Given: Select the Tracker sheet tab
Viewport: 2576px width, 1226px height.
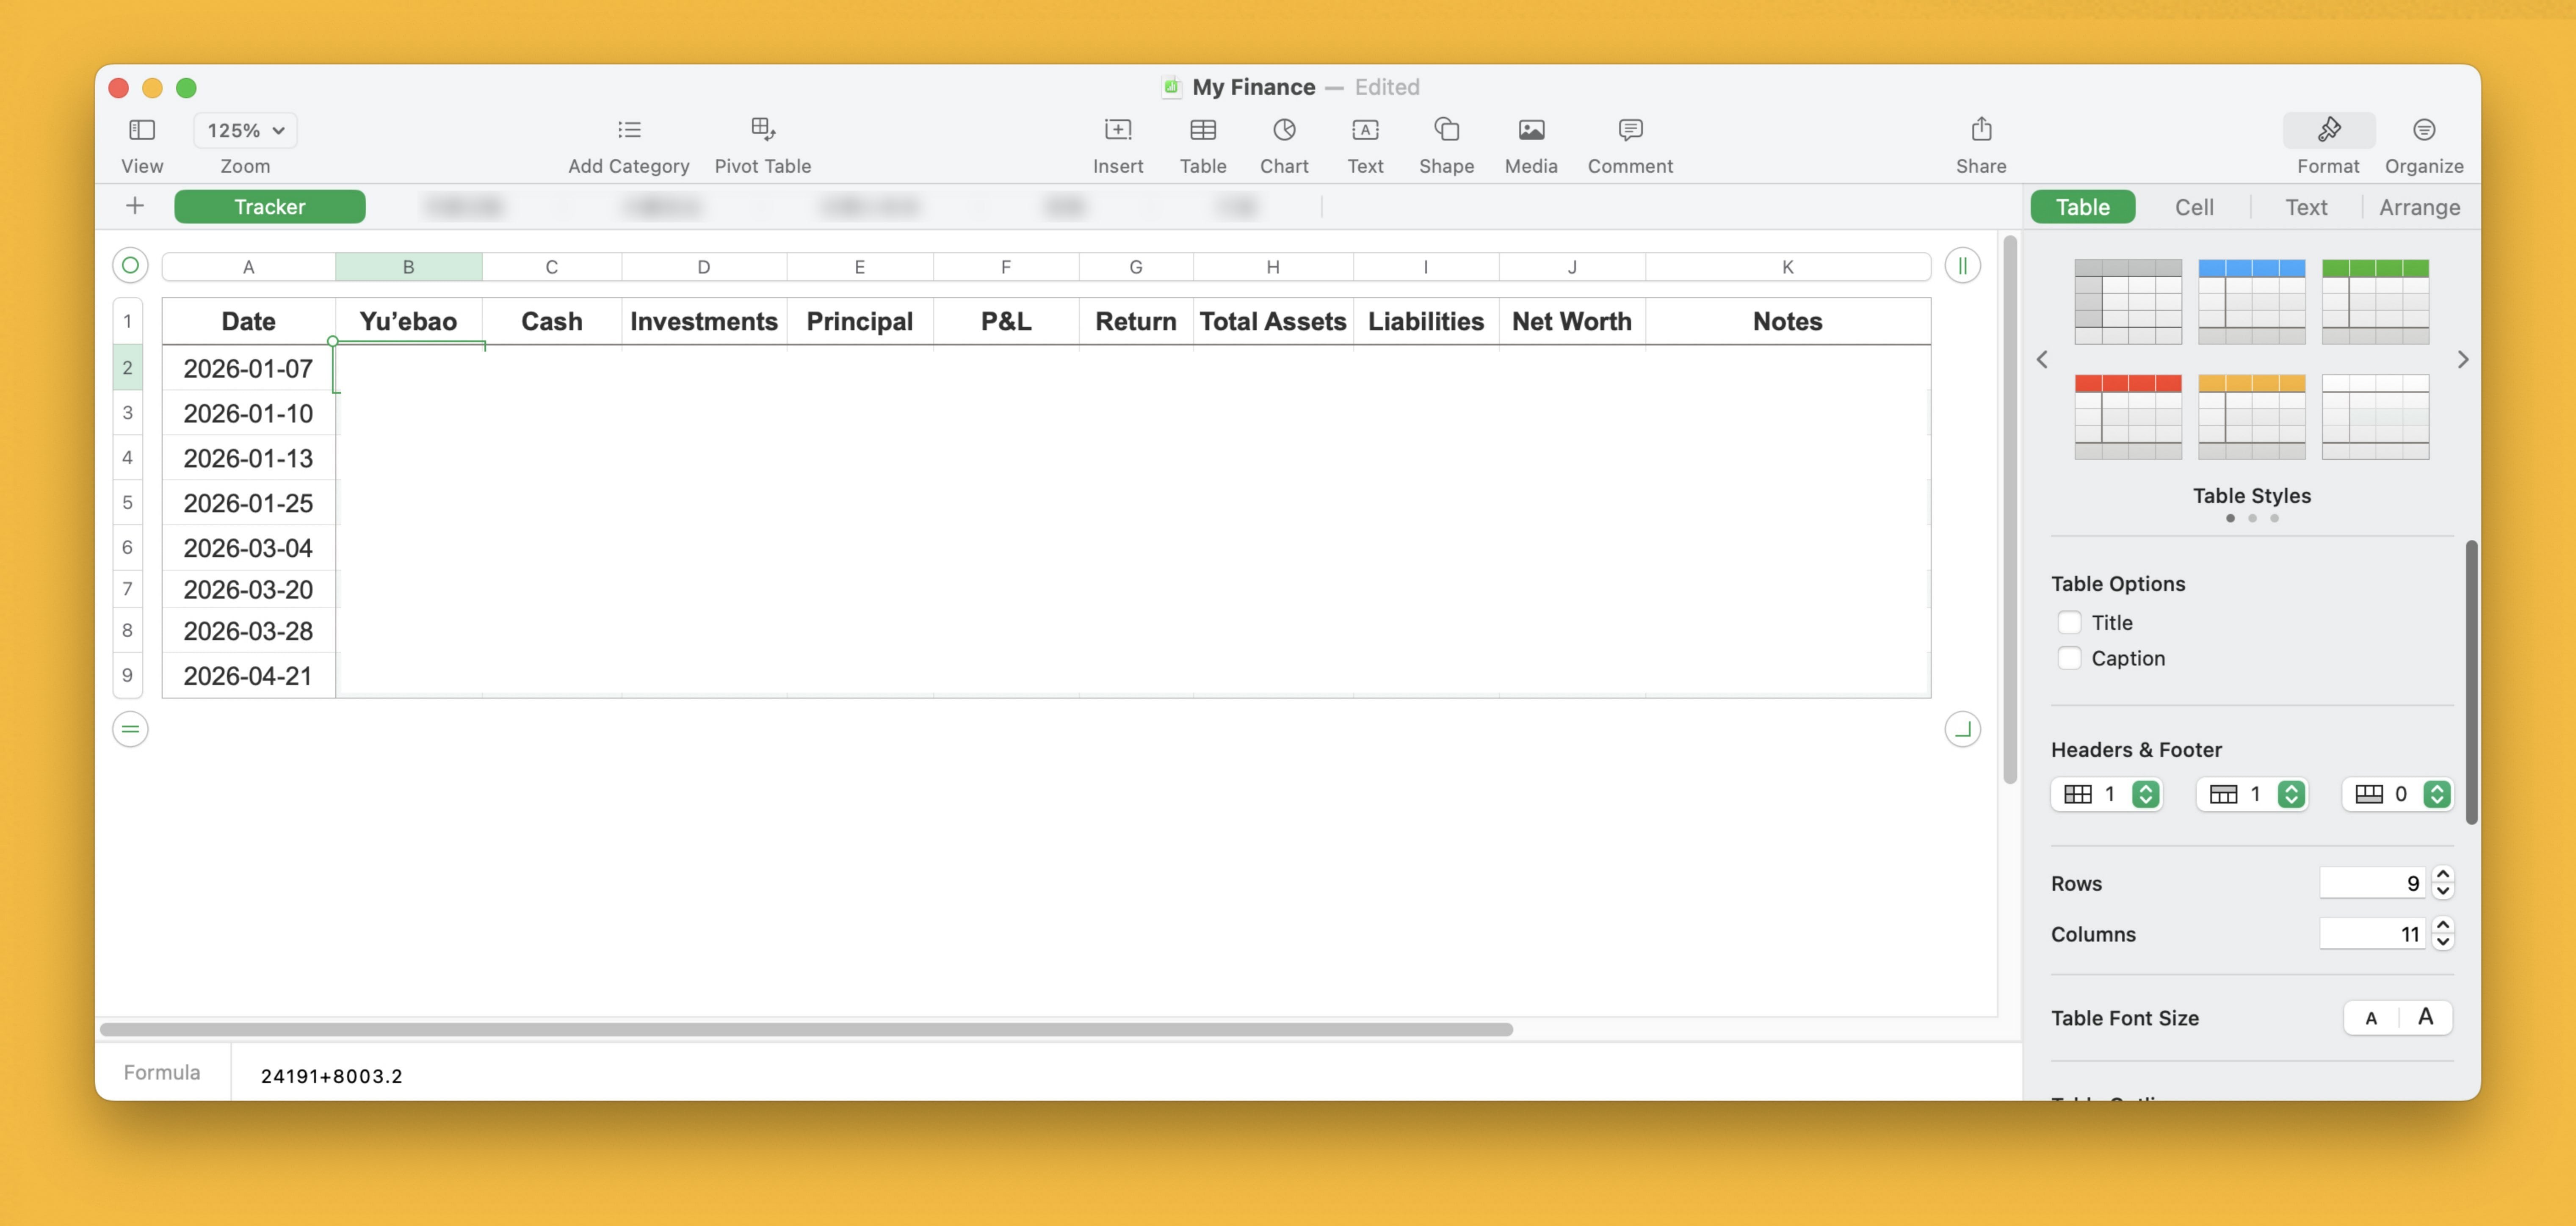Looking at the screenshot, I should [x=270, y=206].
